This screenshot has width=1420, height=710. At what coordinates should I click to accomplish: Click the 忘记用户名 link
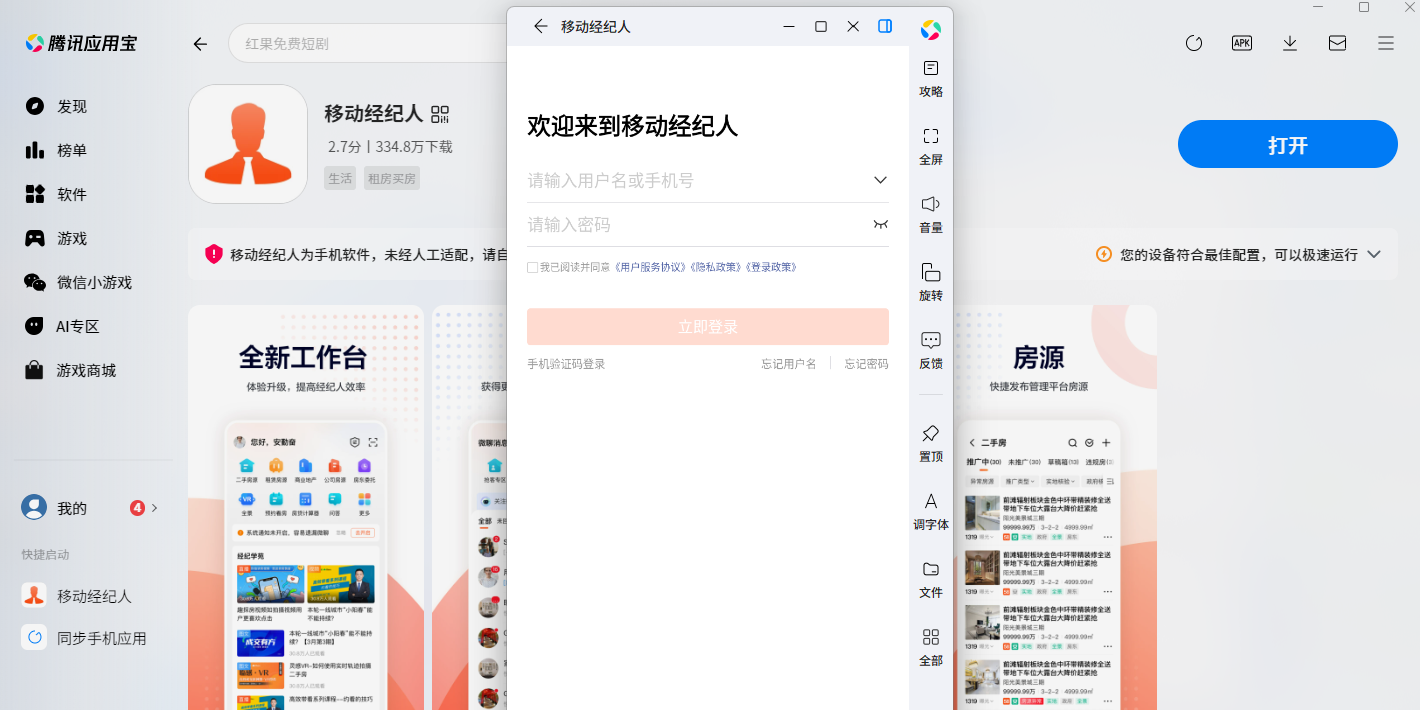789,364
